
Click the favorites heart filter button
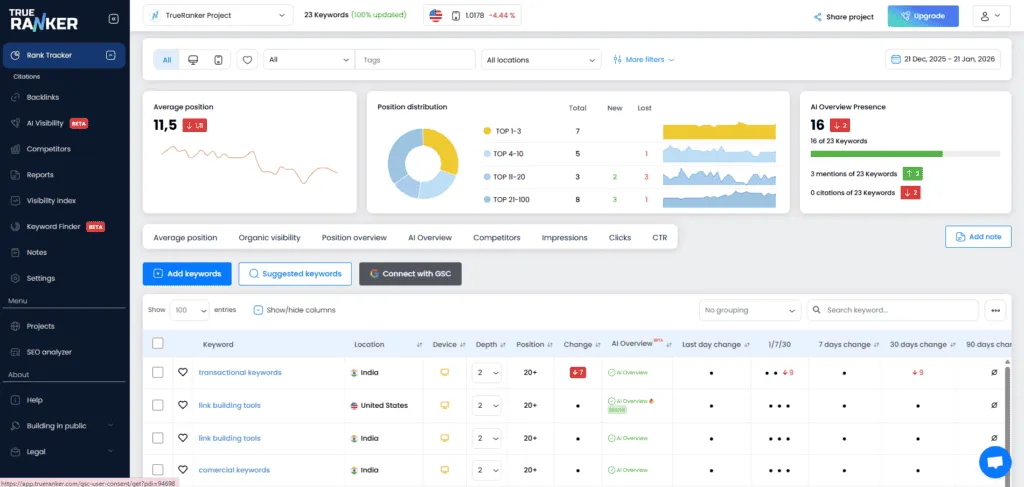pos(247,59)
